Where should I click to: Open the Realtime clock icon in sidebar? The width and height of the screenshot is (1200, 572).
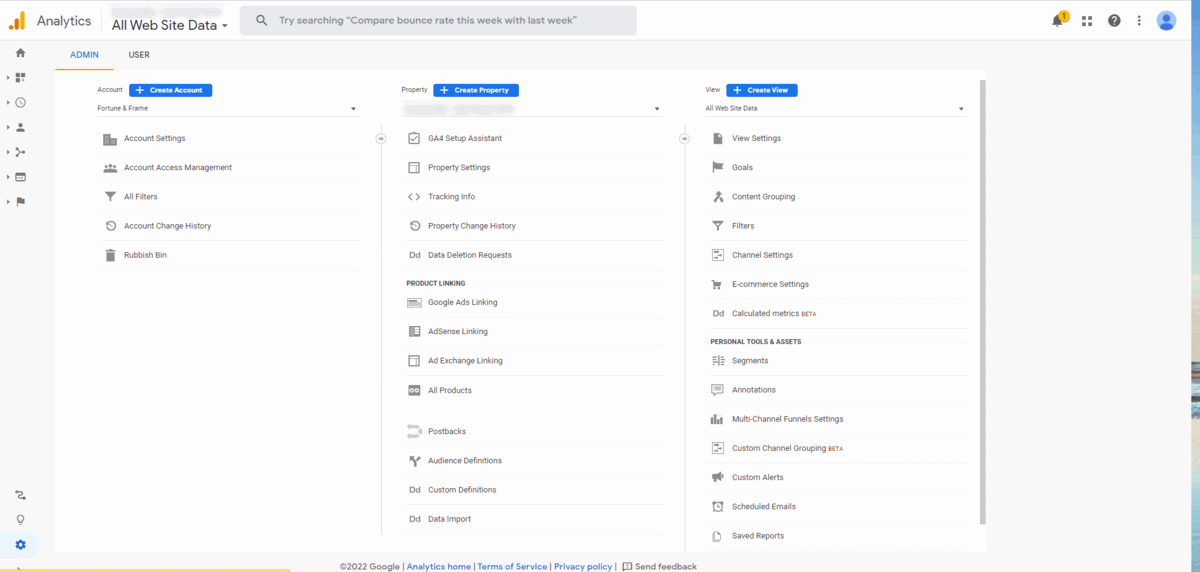pyautogui.click(x=20, y=102)
